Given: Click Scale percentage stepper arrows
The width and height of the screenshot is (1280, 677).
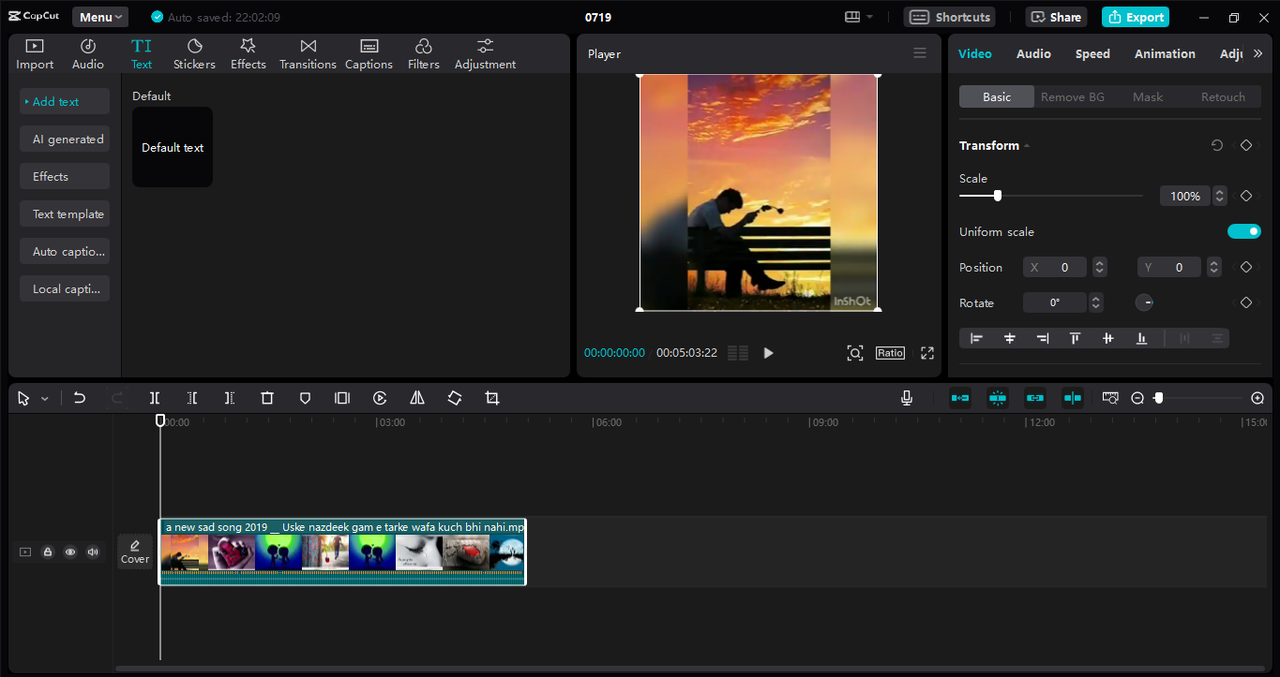Looking at the screenshot, I should click(x=1219, y=196).
